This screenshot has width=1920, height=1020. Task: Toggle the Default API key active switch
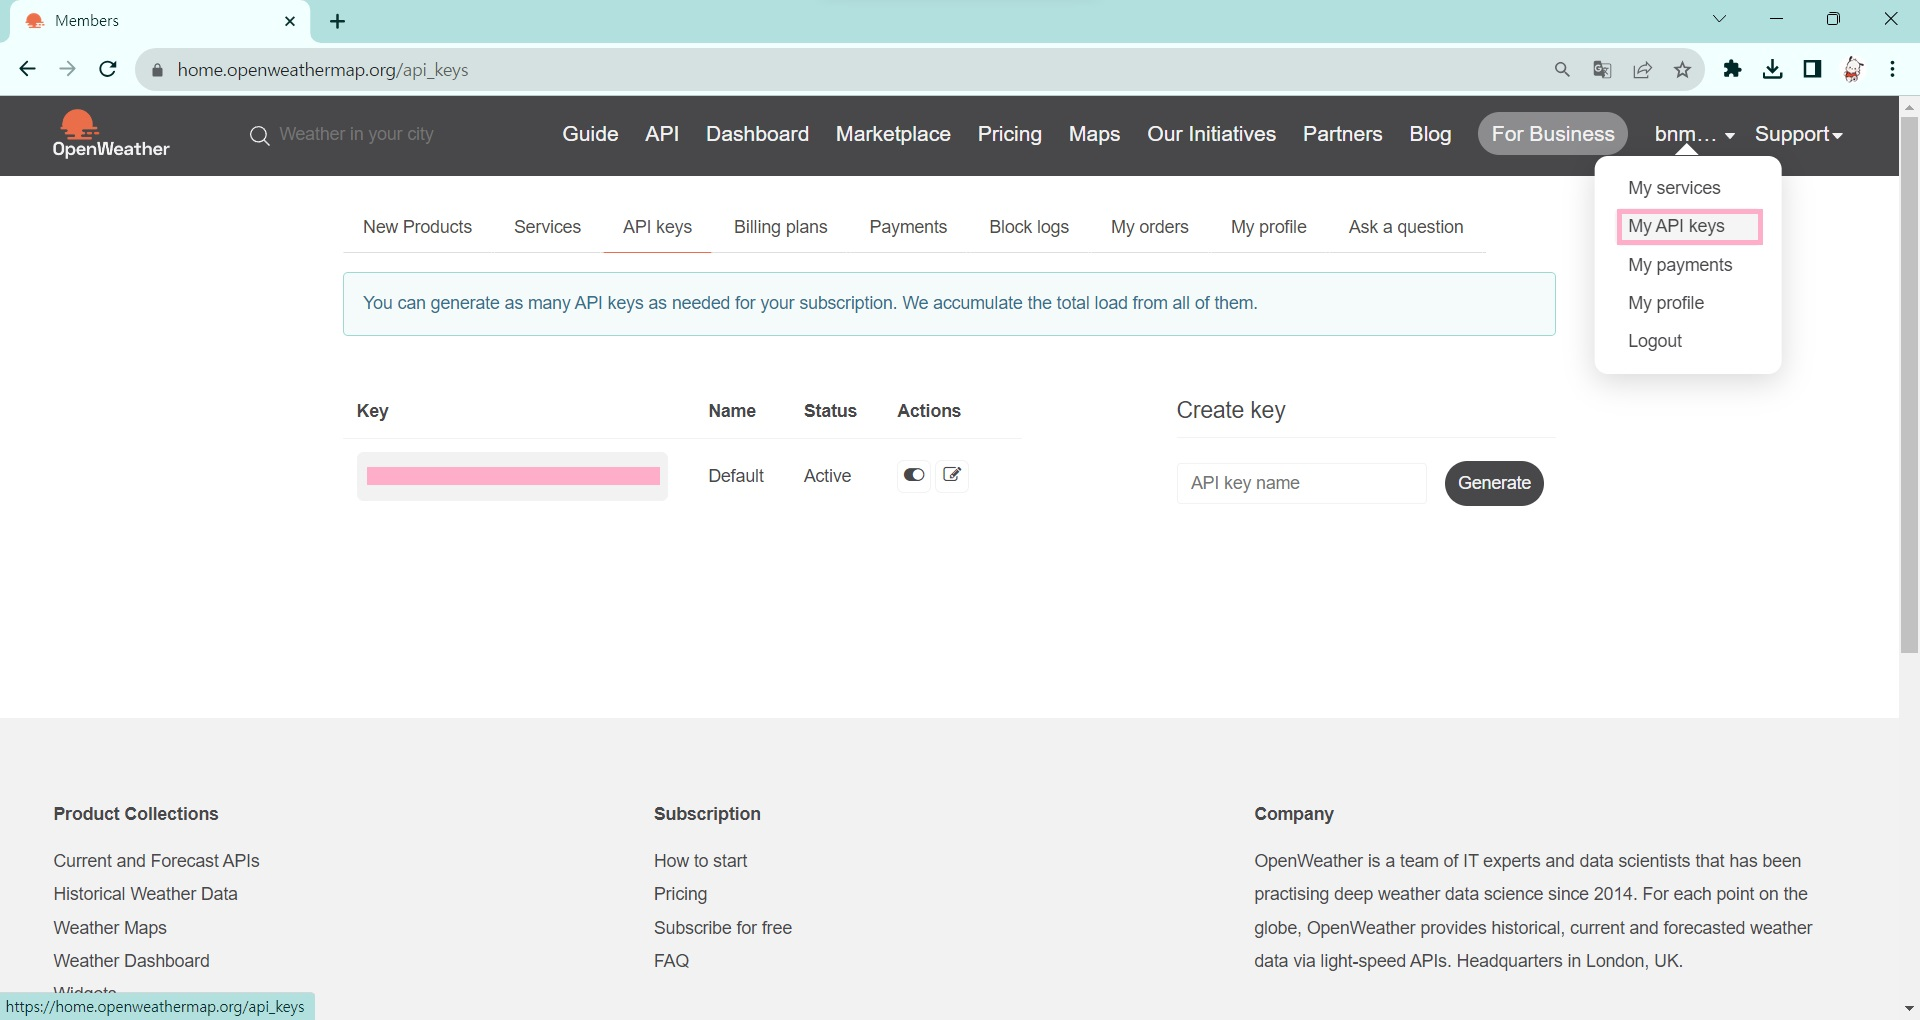pos(914,475)
